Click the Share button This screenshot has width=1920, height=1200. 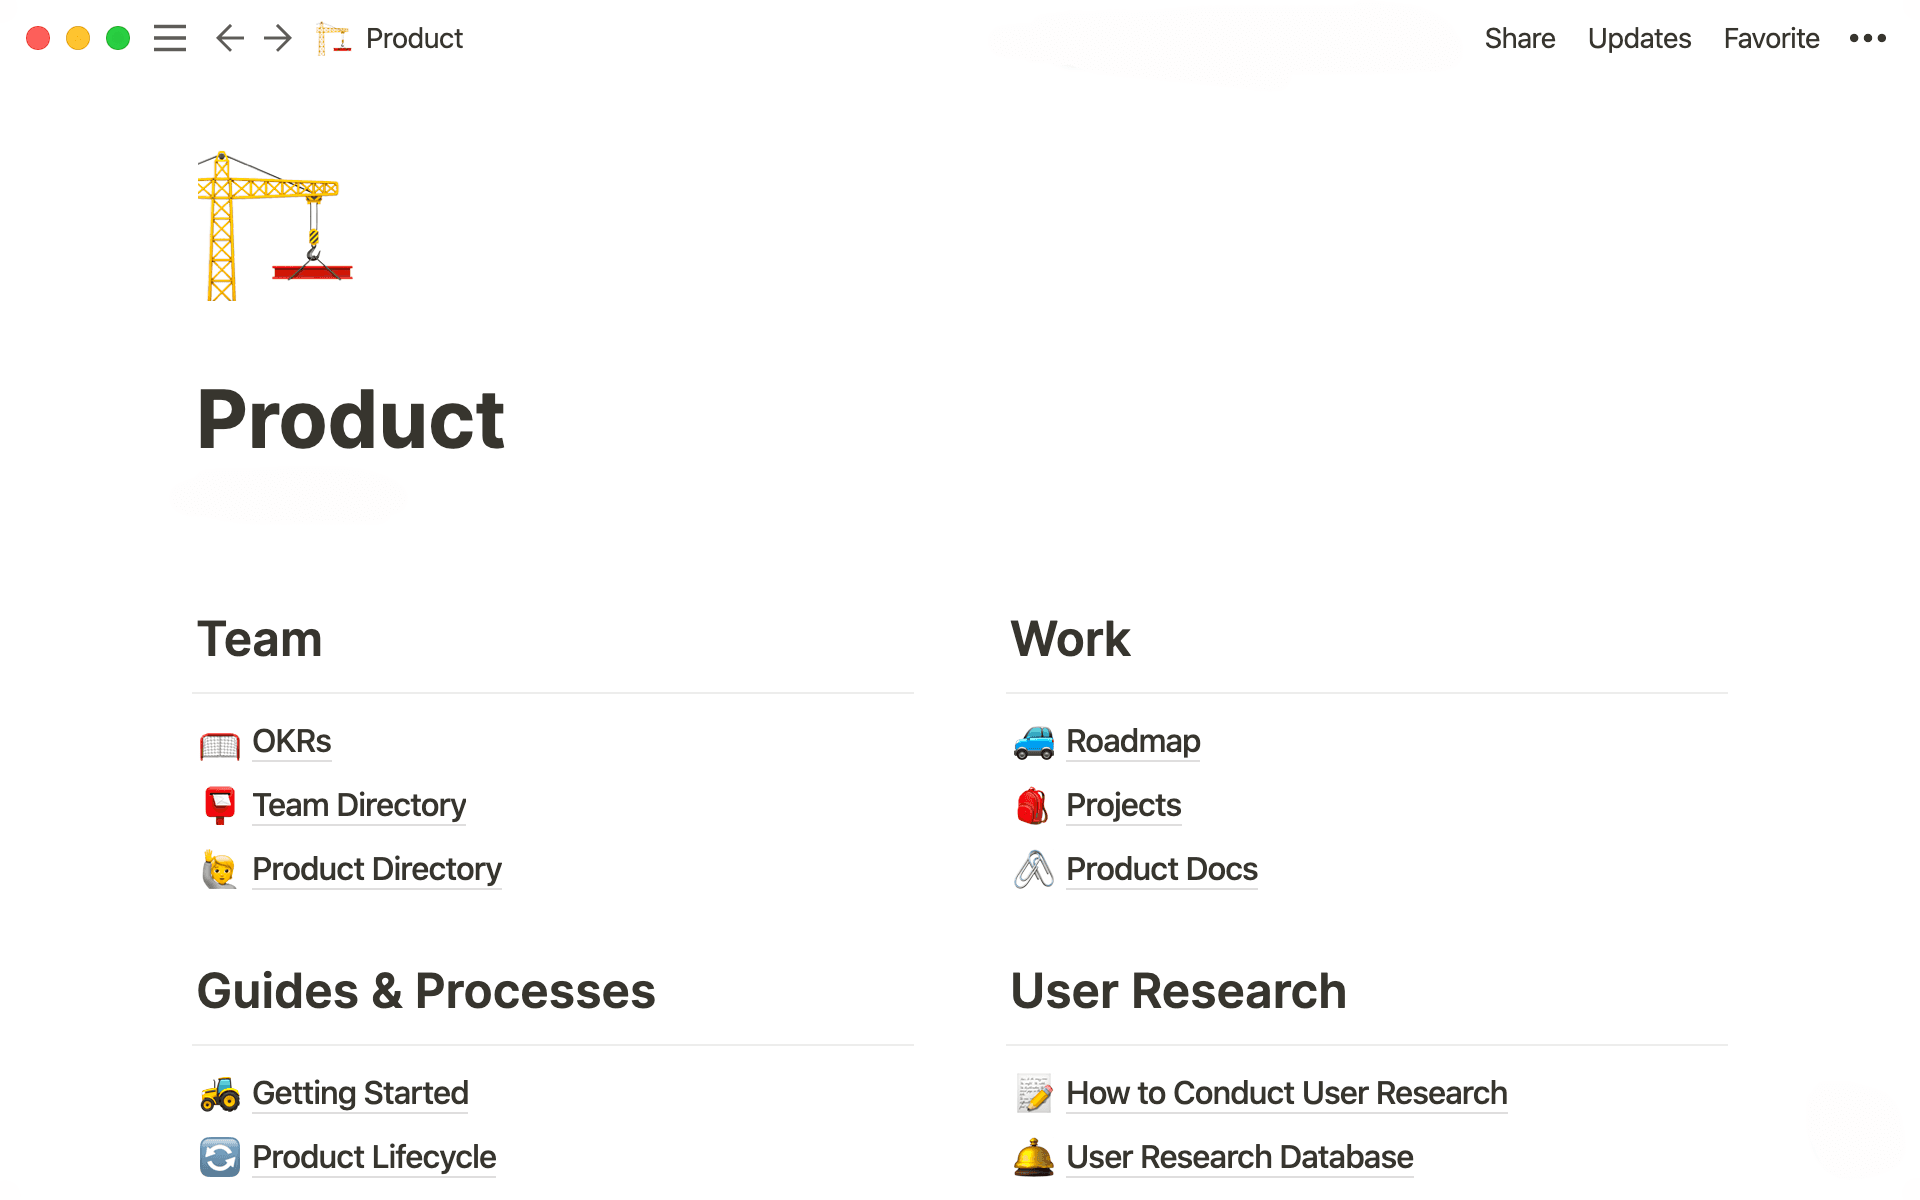[x=1520, y=38]
